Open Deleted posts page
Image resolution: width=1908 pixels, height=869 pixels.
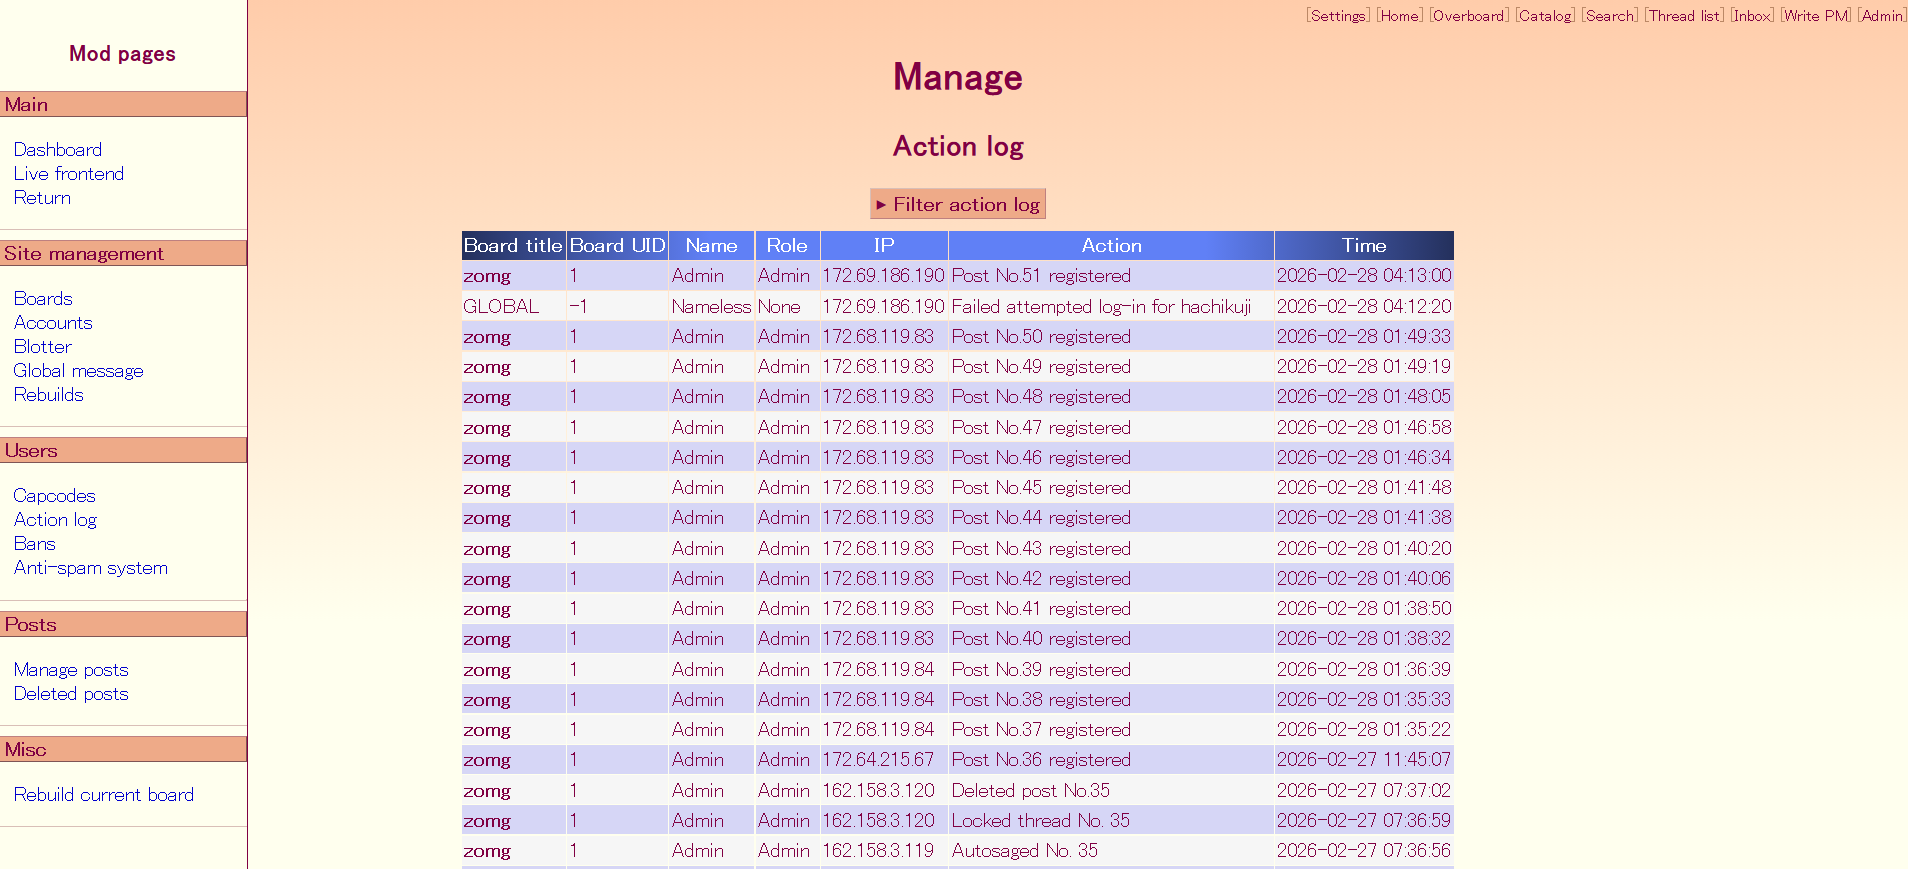tap(71, 694)
